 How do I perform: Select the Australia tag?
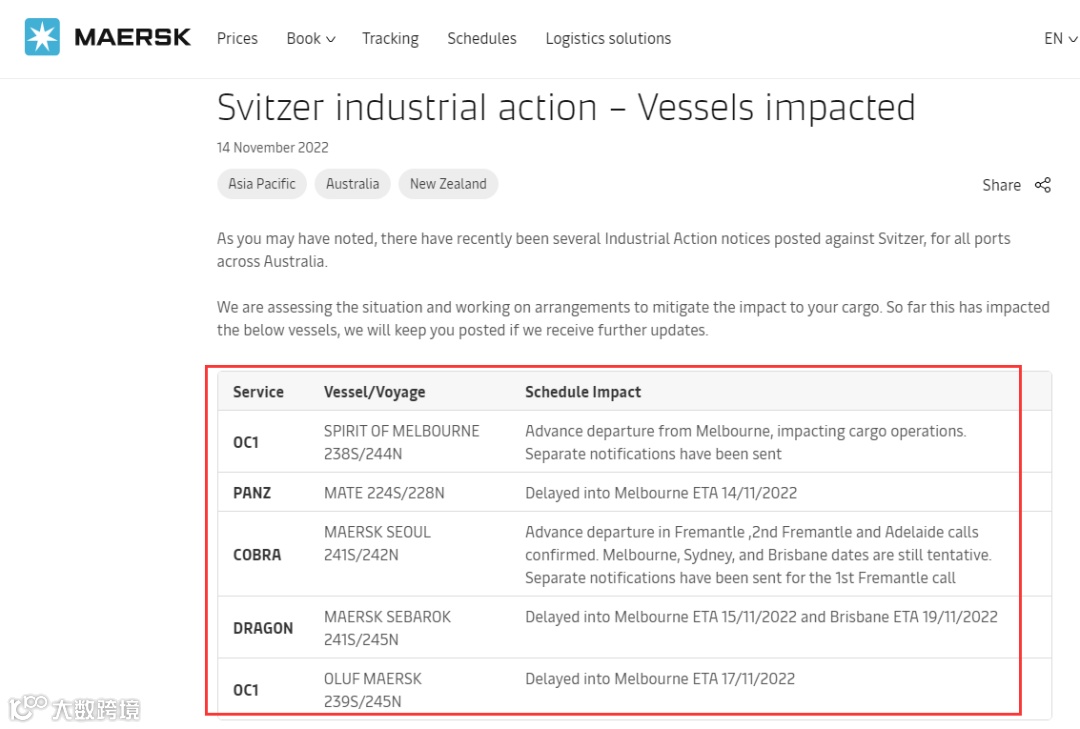pyautogui.click(x=353, y=184)
